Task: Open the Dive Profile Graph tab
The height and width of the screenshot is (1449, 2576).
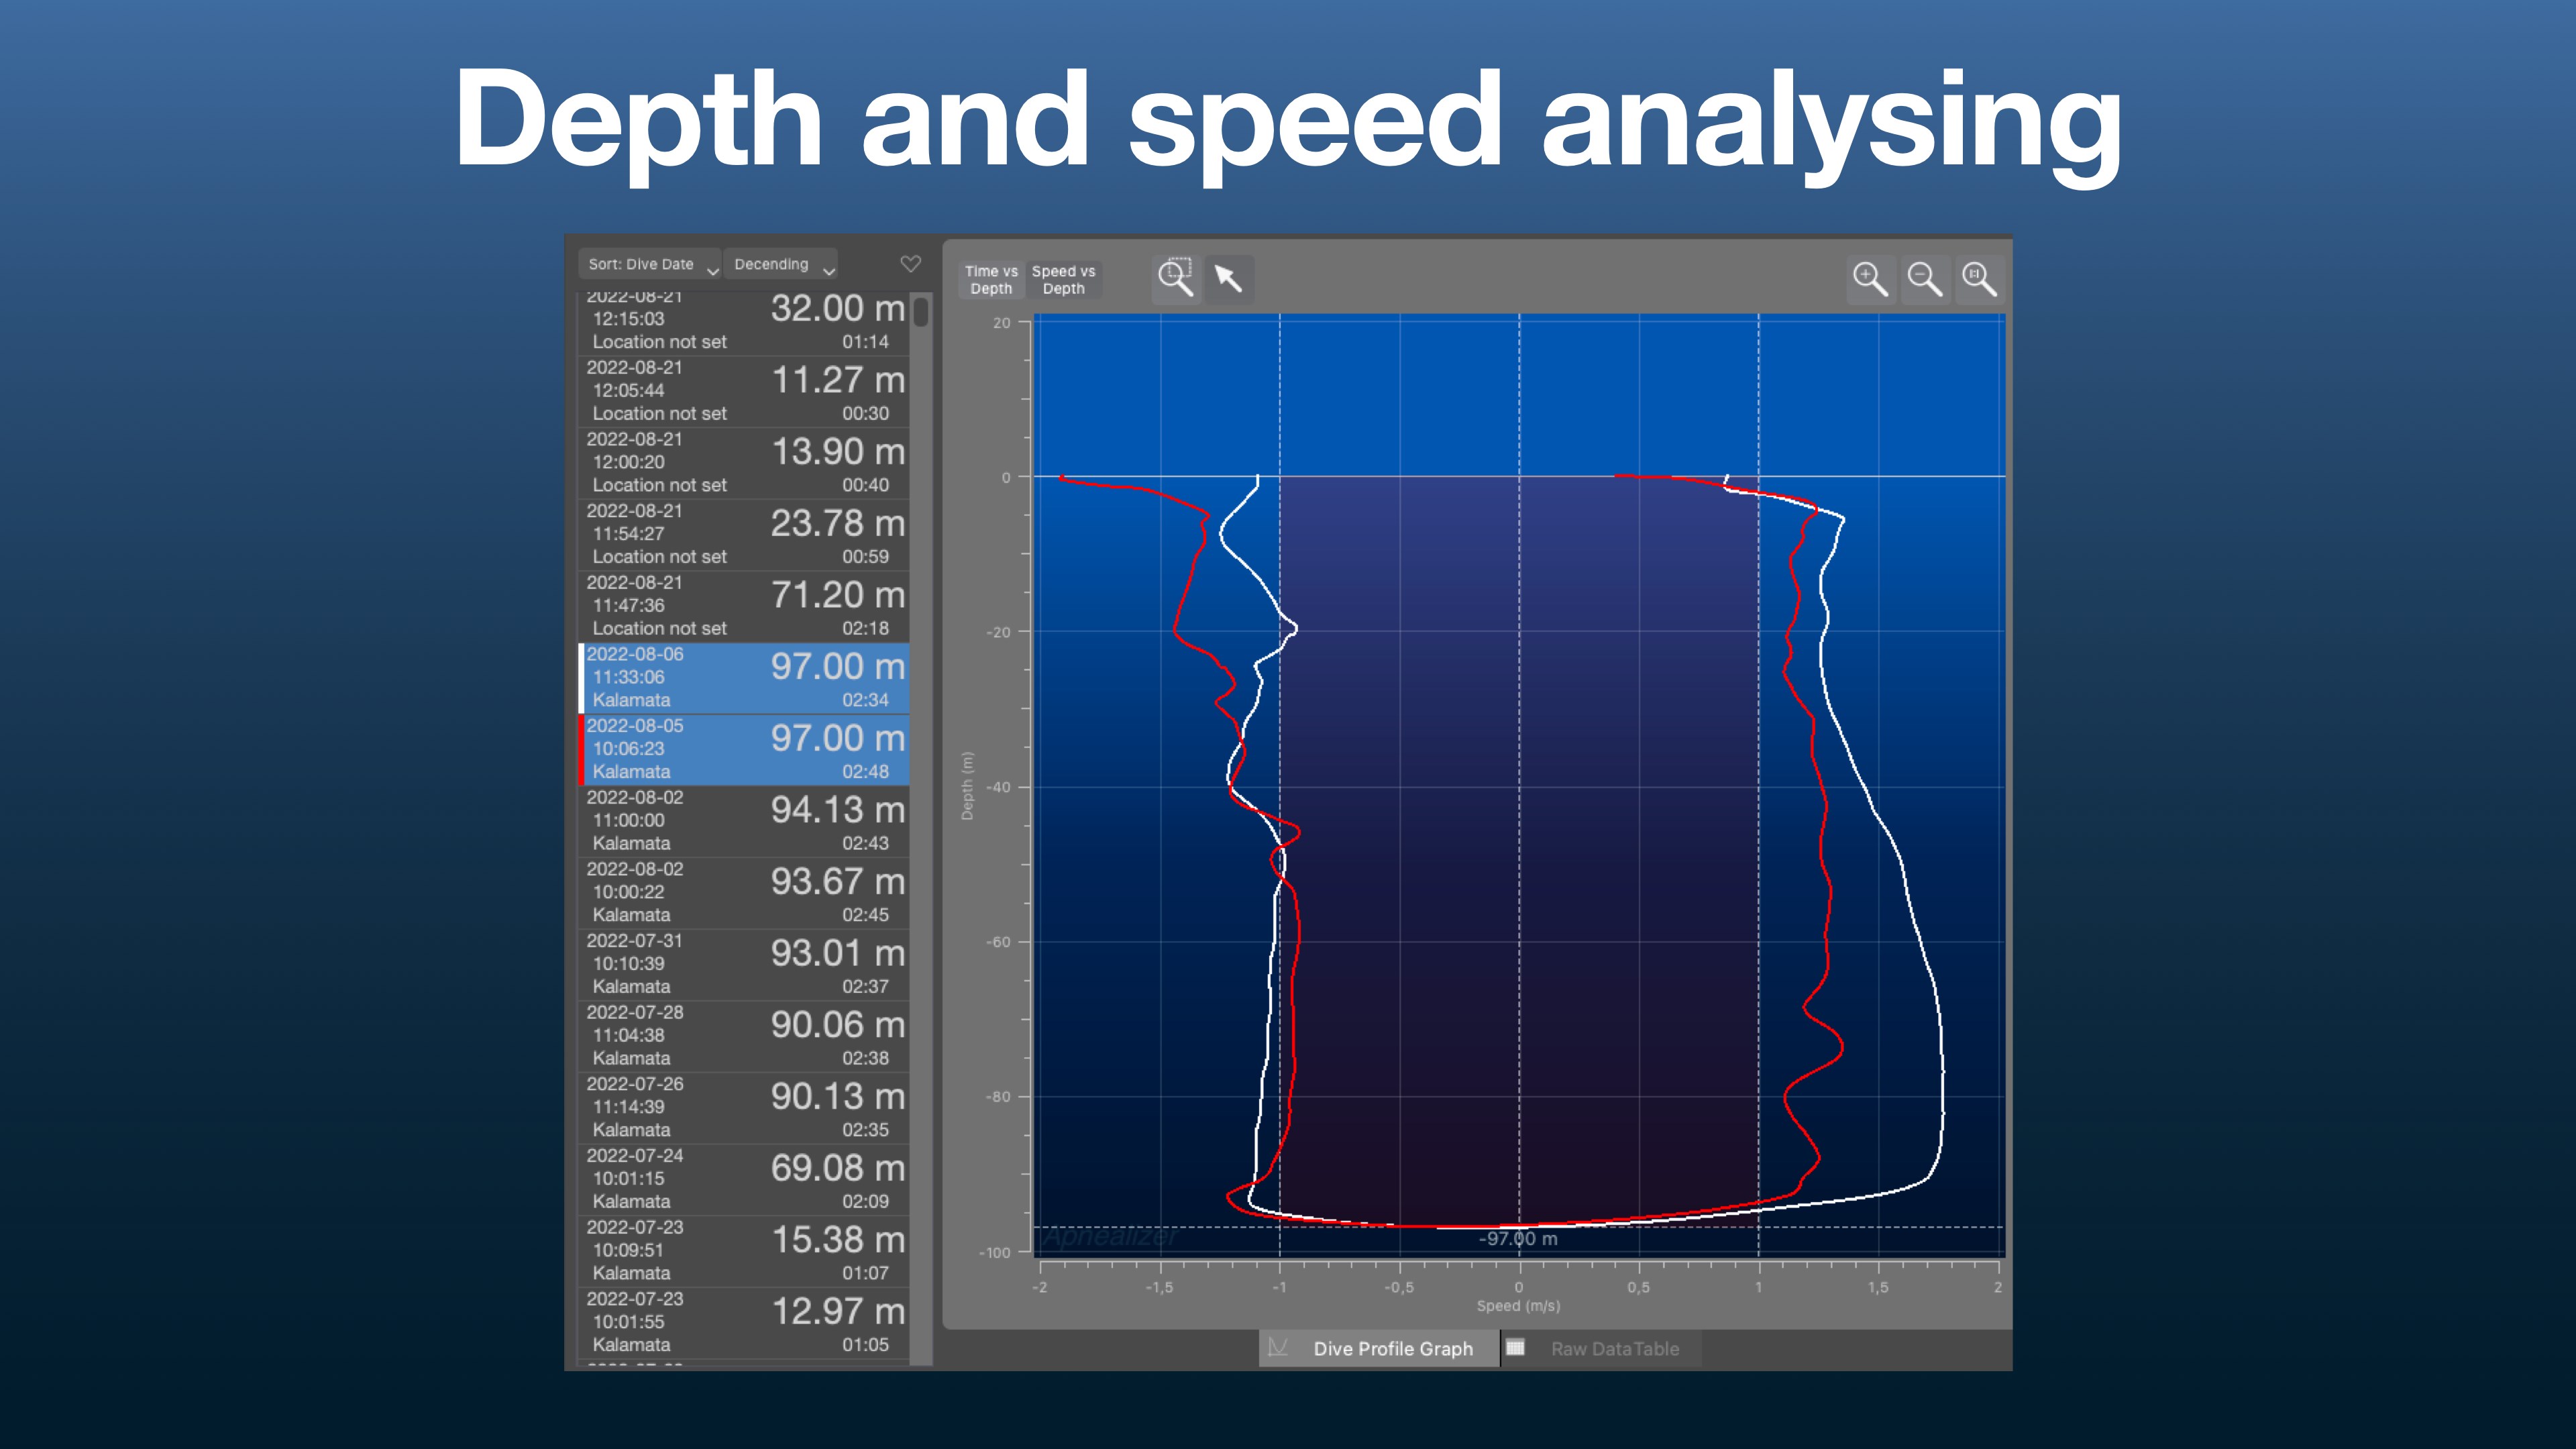Action: point(1392,1348)
